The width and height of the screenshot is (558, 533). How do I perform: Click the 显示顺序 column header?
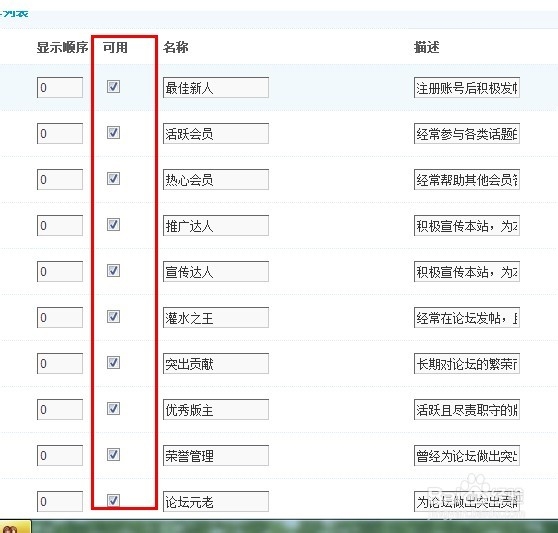click(x=62, y=47)
